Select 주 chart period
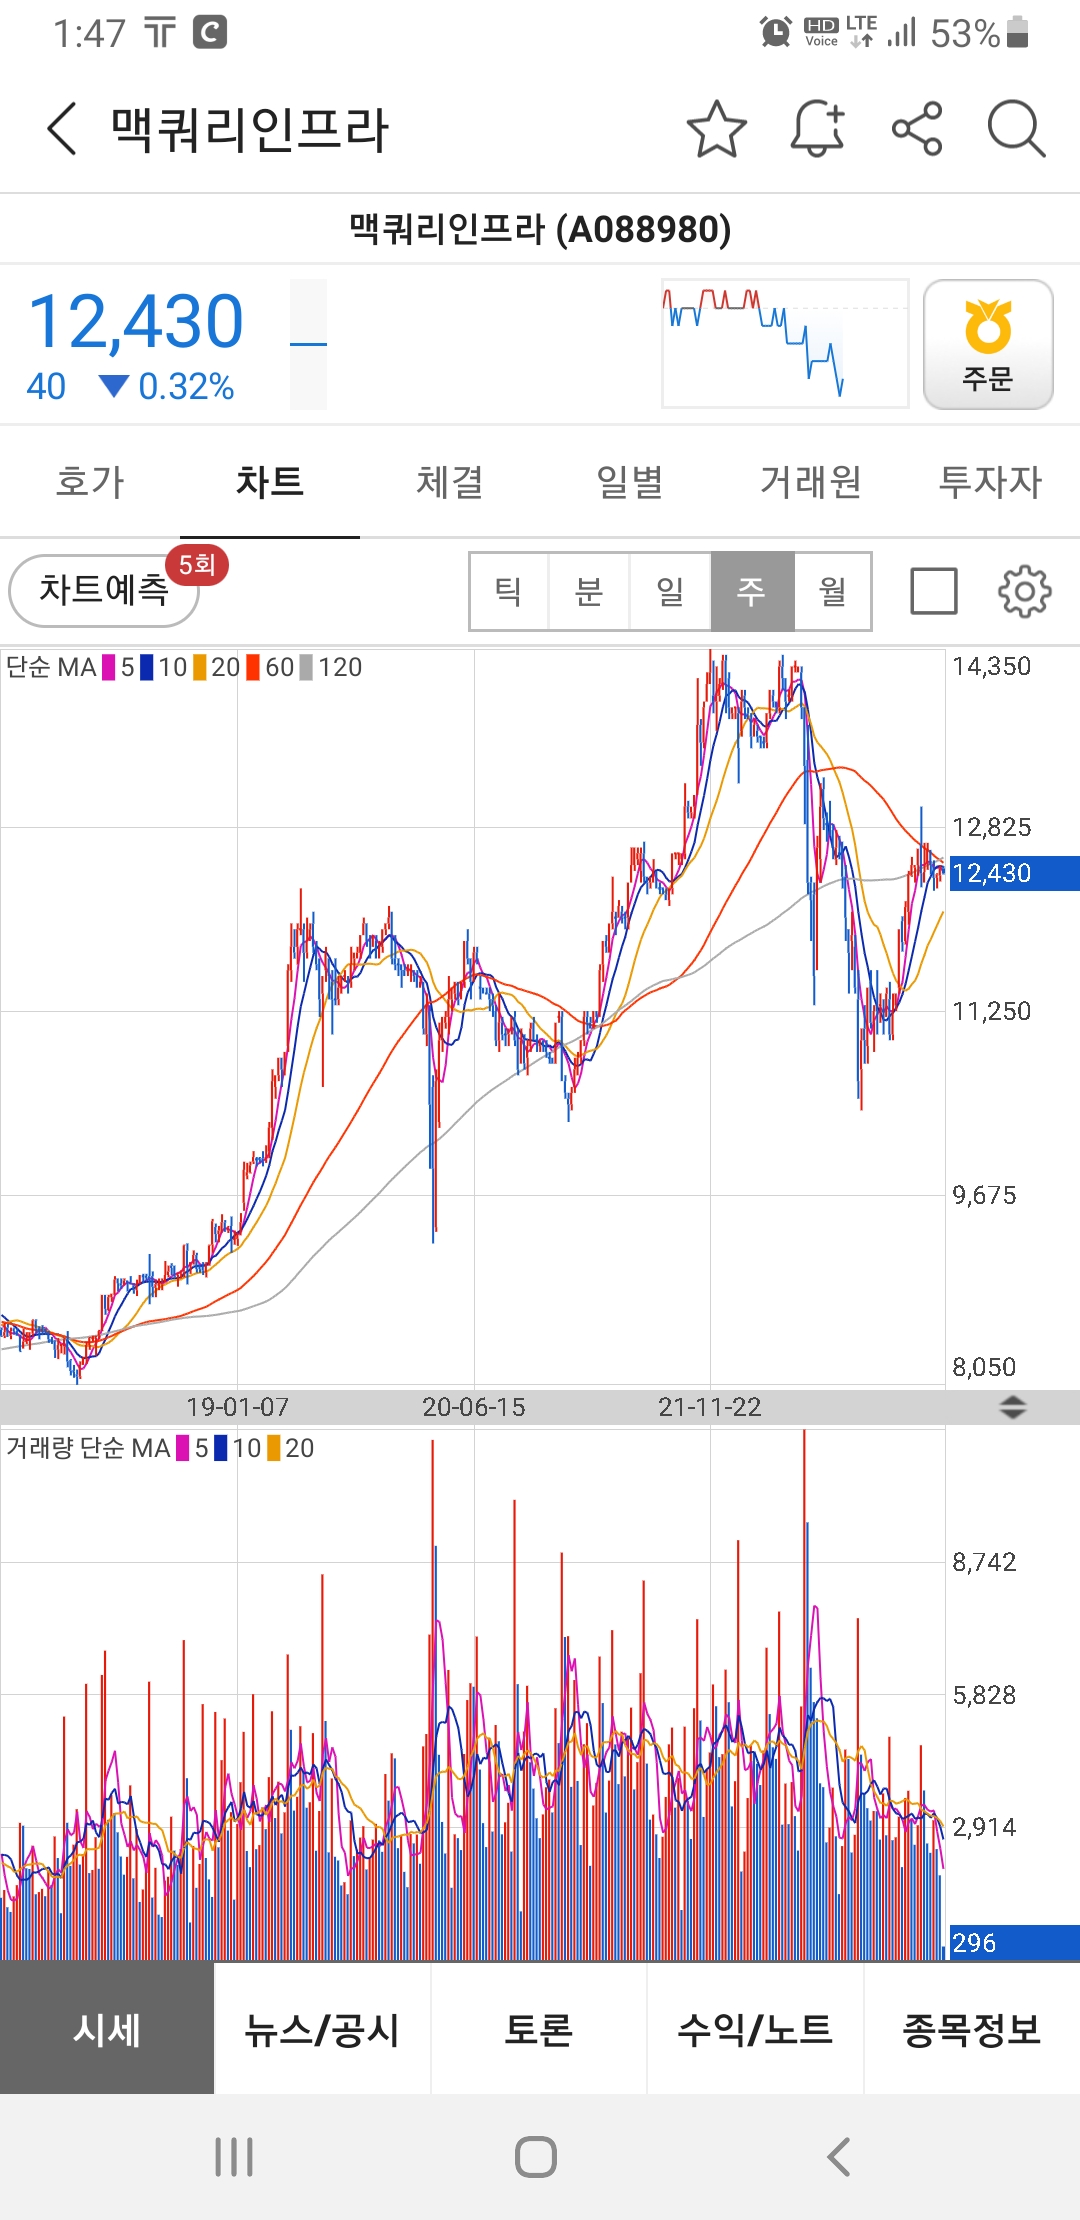1080x2220 pixels. (x=752, y=591)
